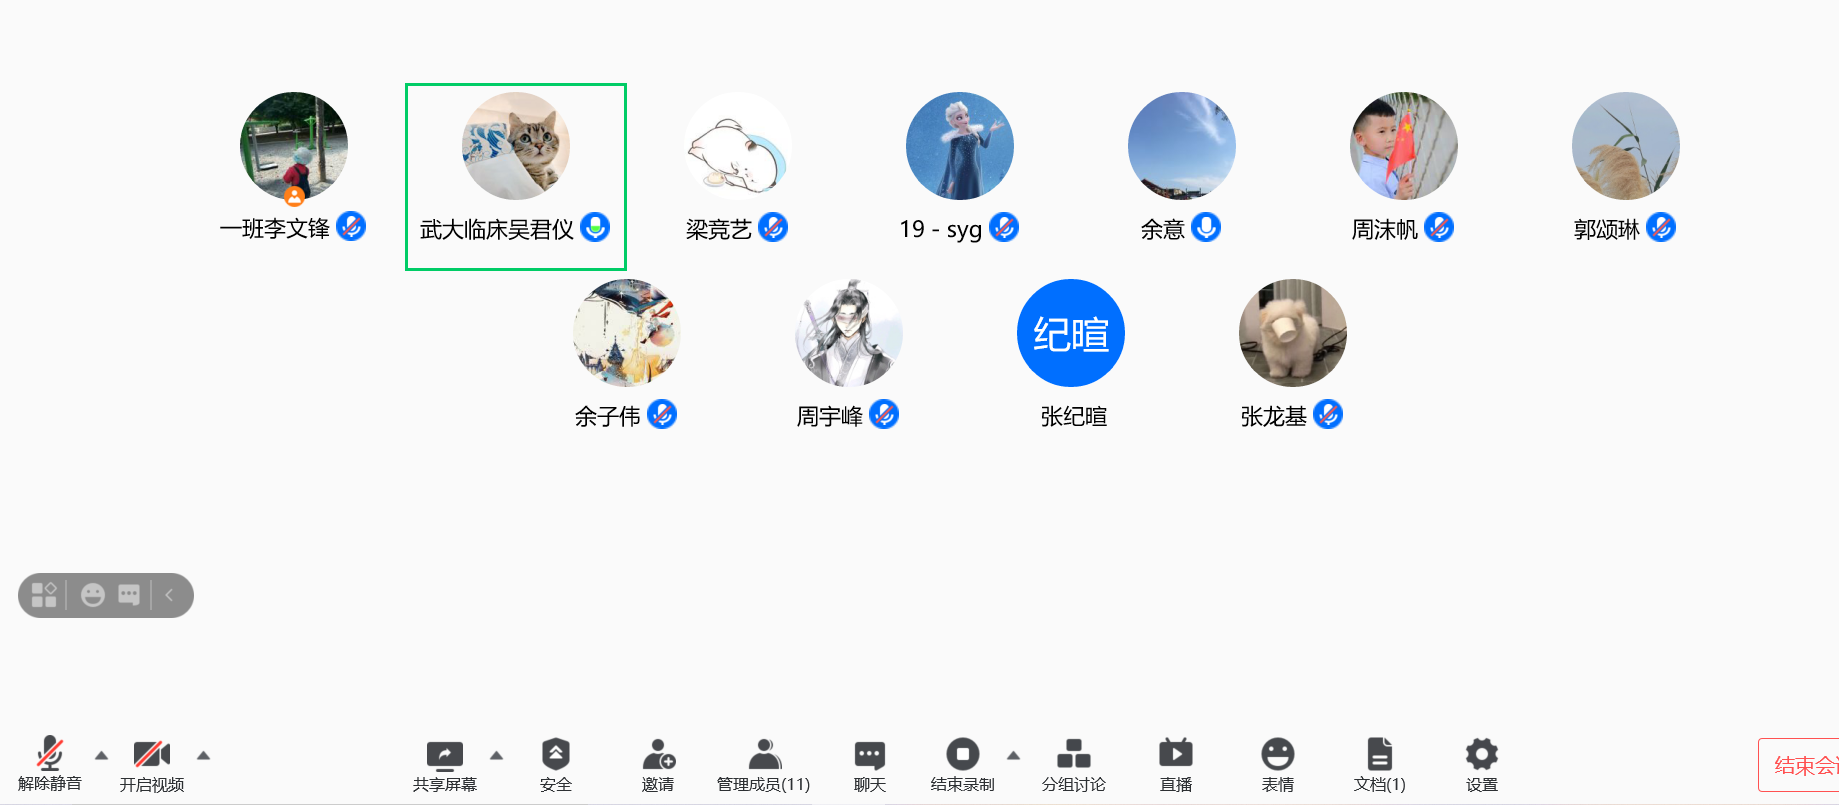Open the 安全 security shield icon
The image size is (1839, 805).
556,766
